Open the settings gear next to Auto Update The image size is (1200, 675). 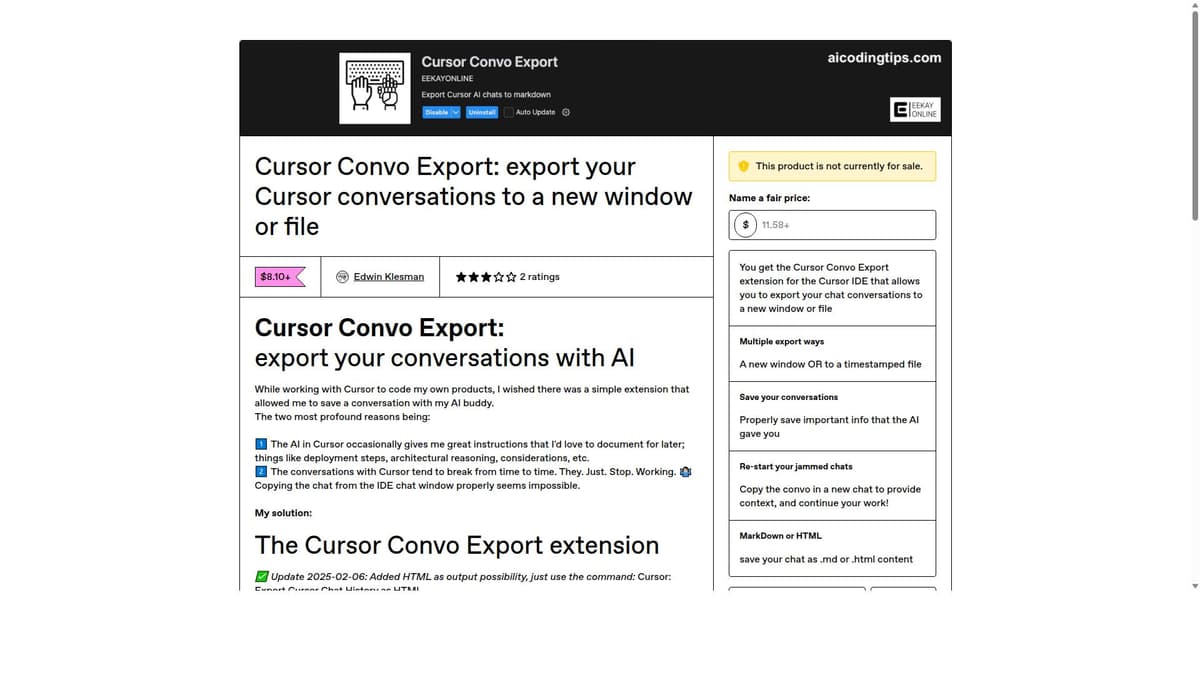point(566,112)
